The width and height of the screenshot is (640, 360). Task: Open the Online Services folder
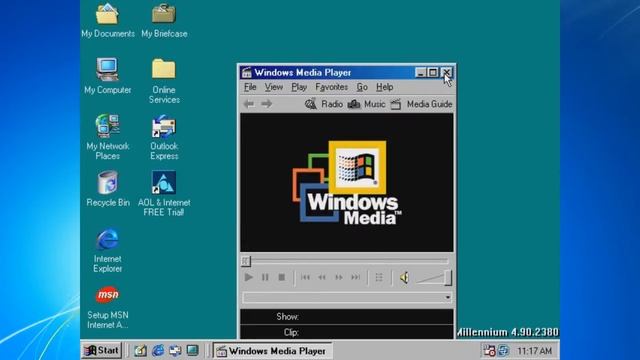click(164, 81)
